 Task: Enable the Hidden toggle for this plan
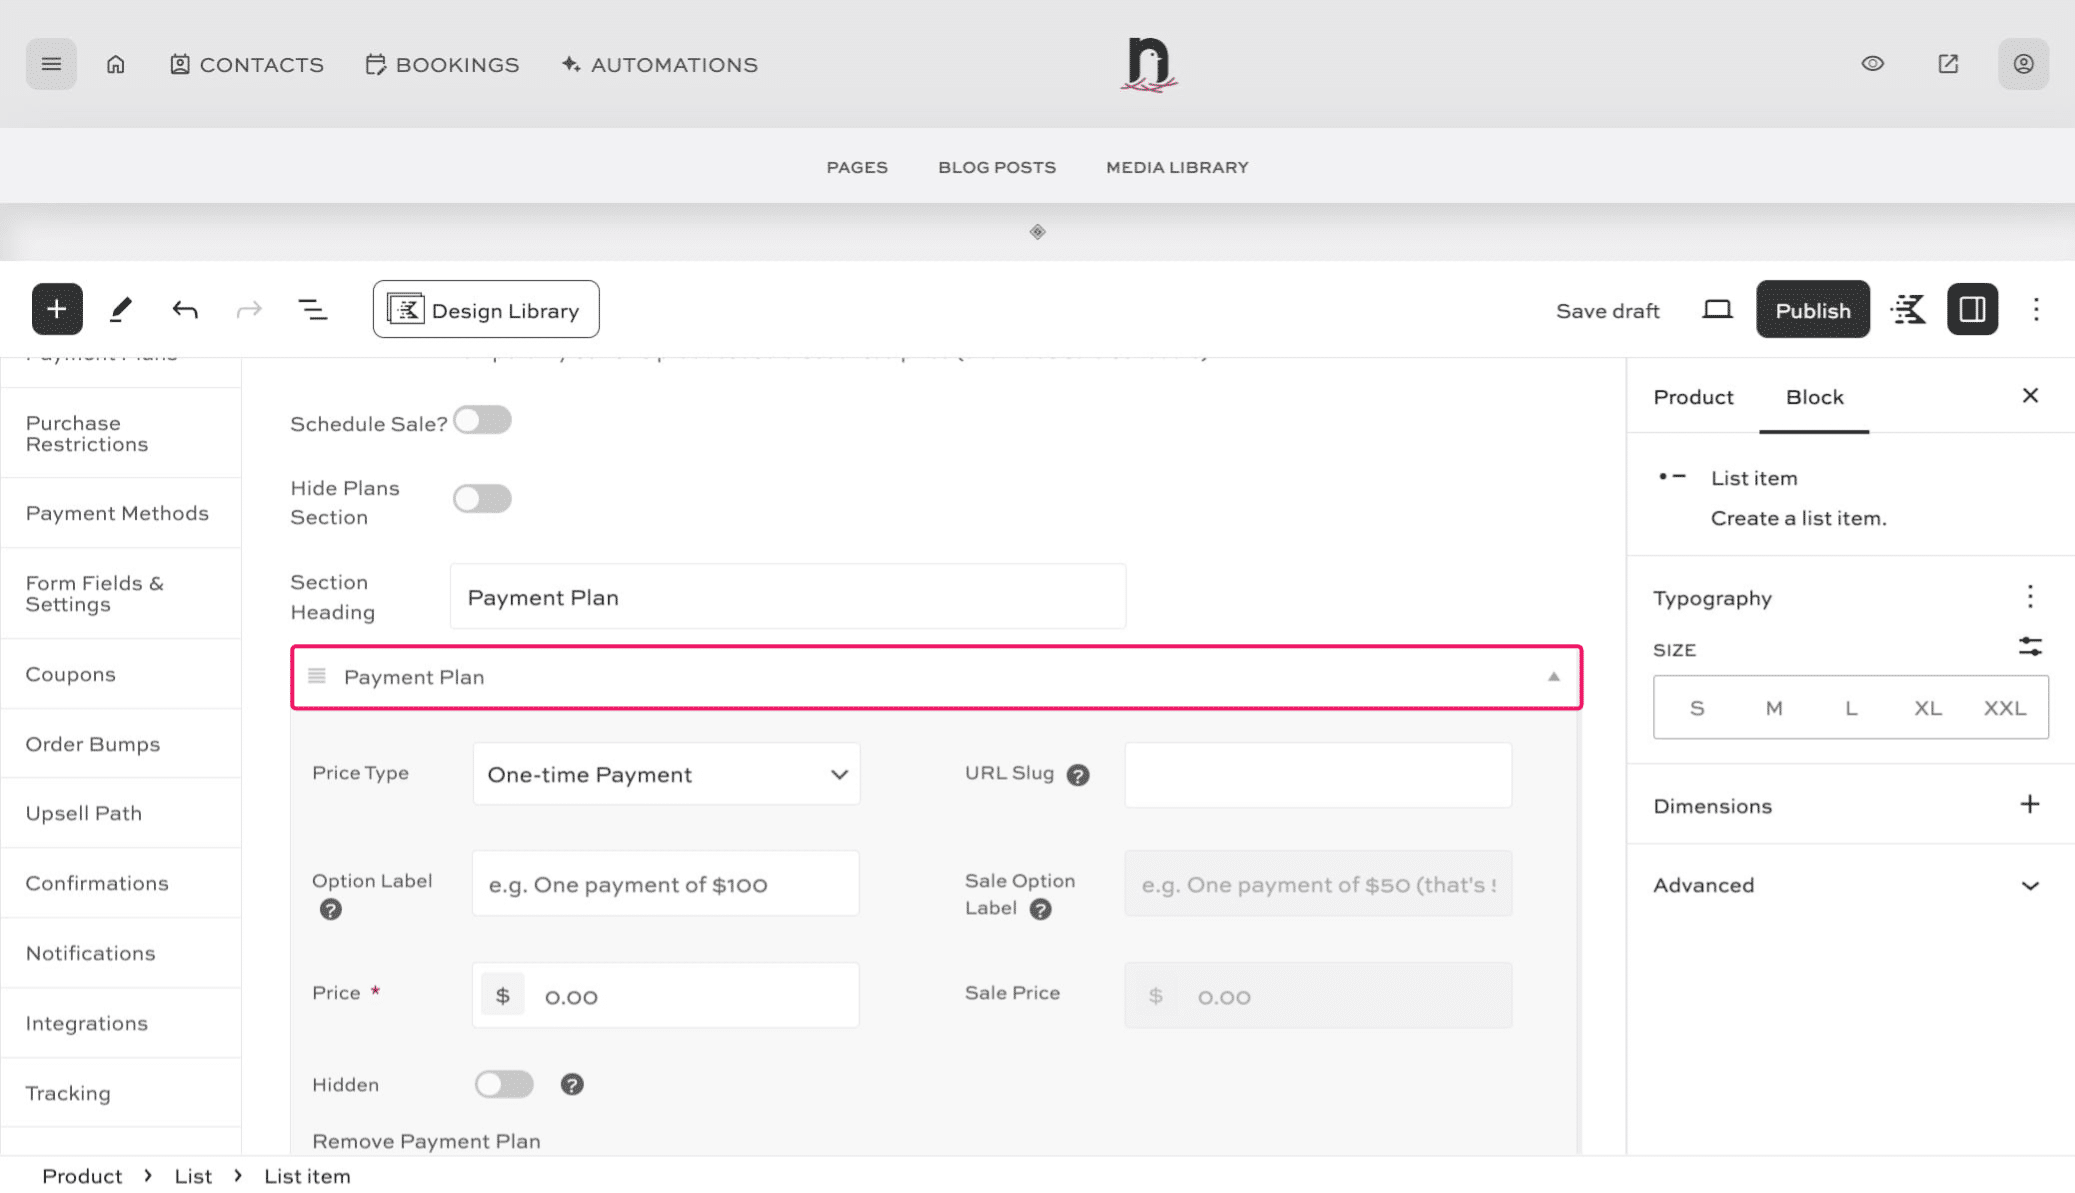coord(504,1084)
